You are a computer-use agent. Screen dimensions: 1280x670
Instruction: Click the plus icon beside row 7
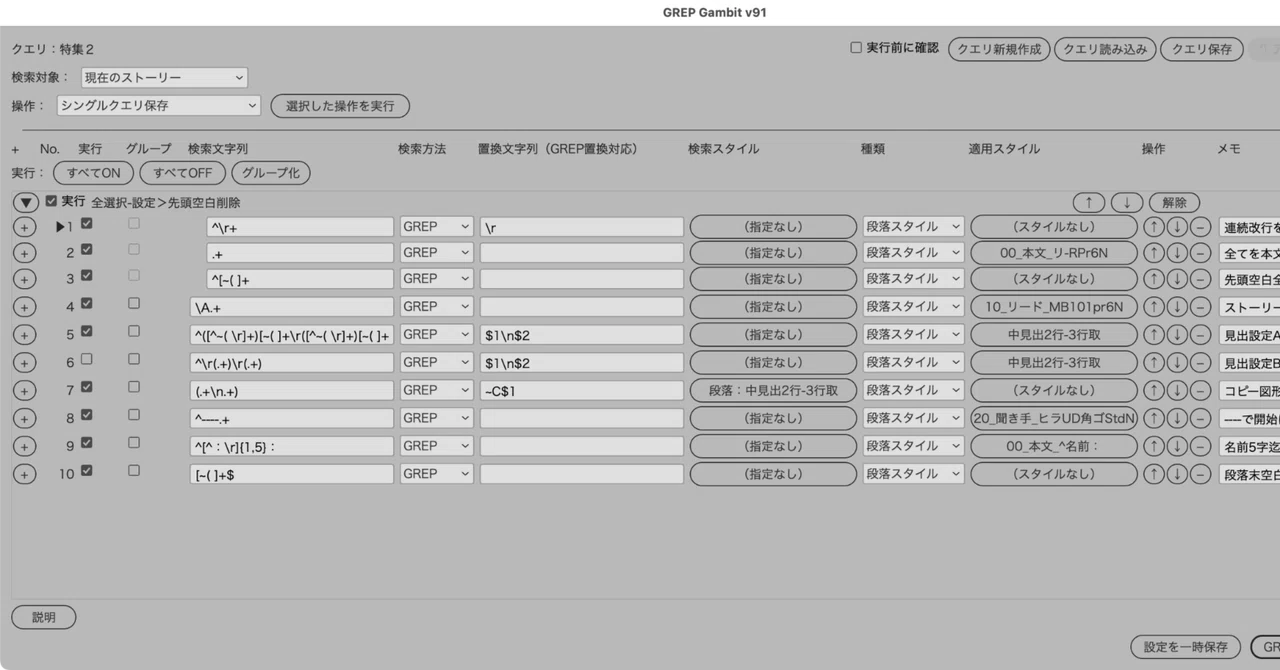[24, 391]
